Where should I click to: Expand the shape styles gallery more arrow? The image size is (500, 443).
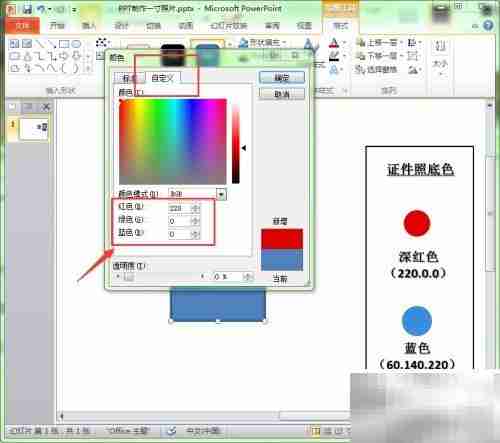click(230, 44)
